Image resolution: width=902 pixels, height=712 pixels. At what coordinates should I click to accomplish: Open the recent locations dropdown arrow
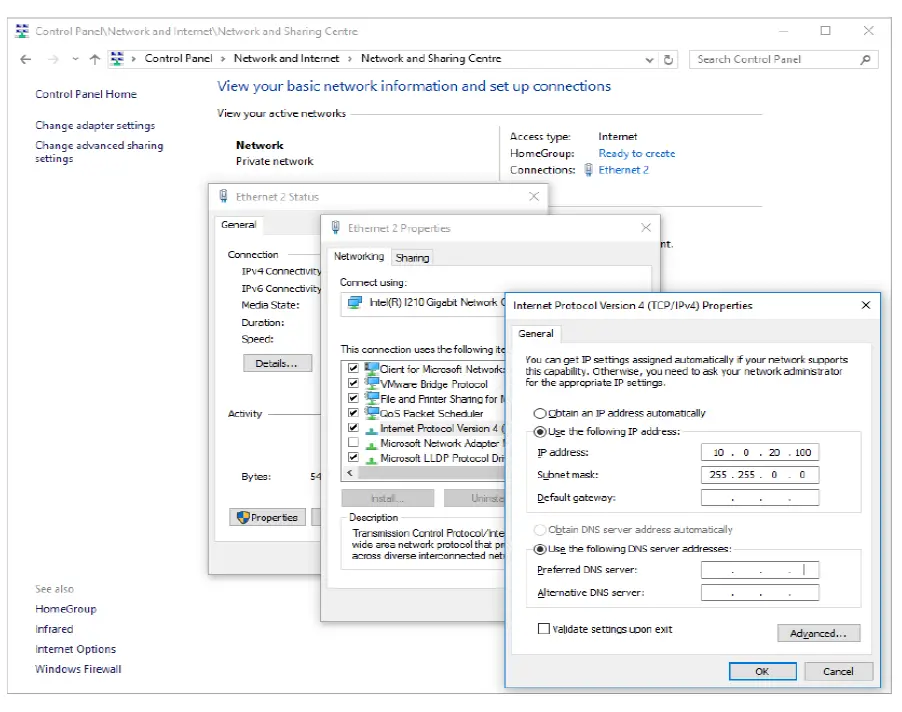click(x=76, y=59)
